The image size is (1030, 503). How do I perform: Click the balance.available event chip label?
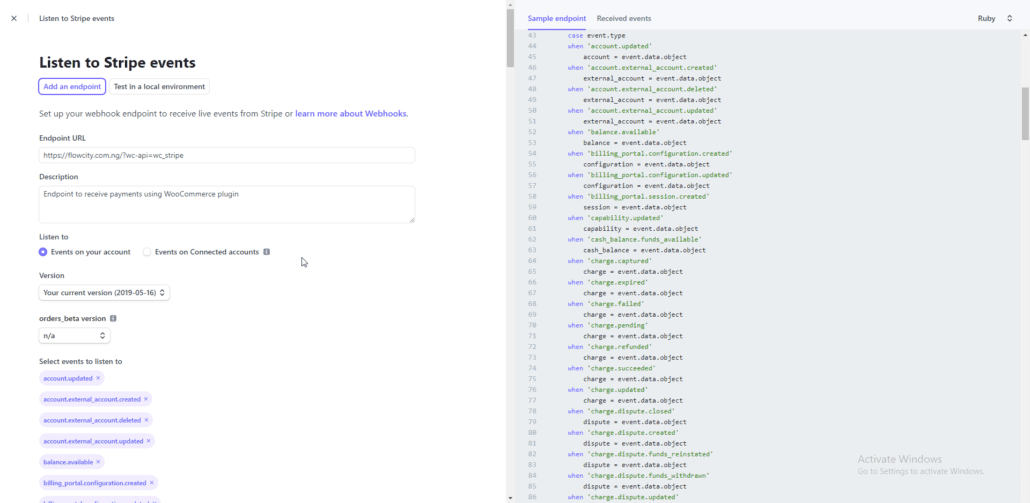pyautogui.click(x=68, y=462)
